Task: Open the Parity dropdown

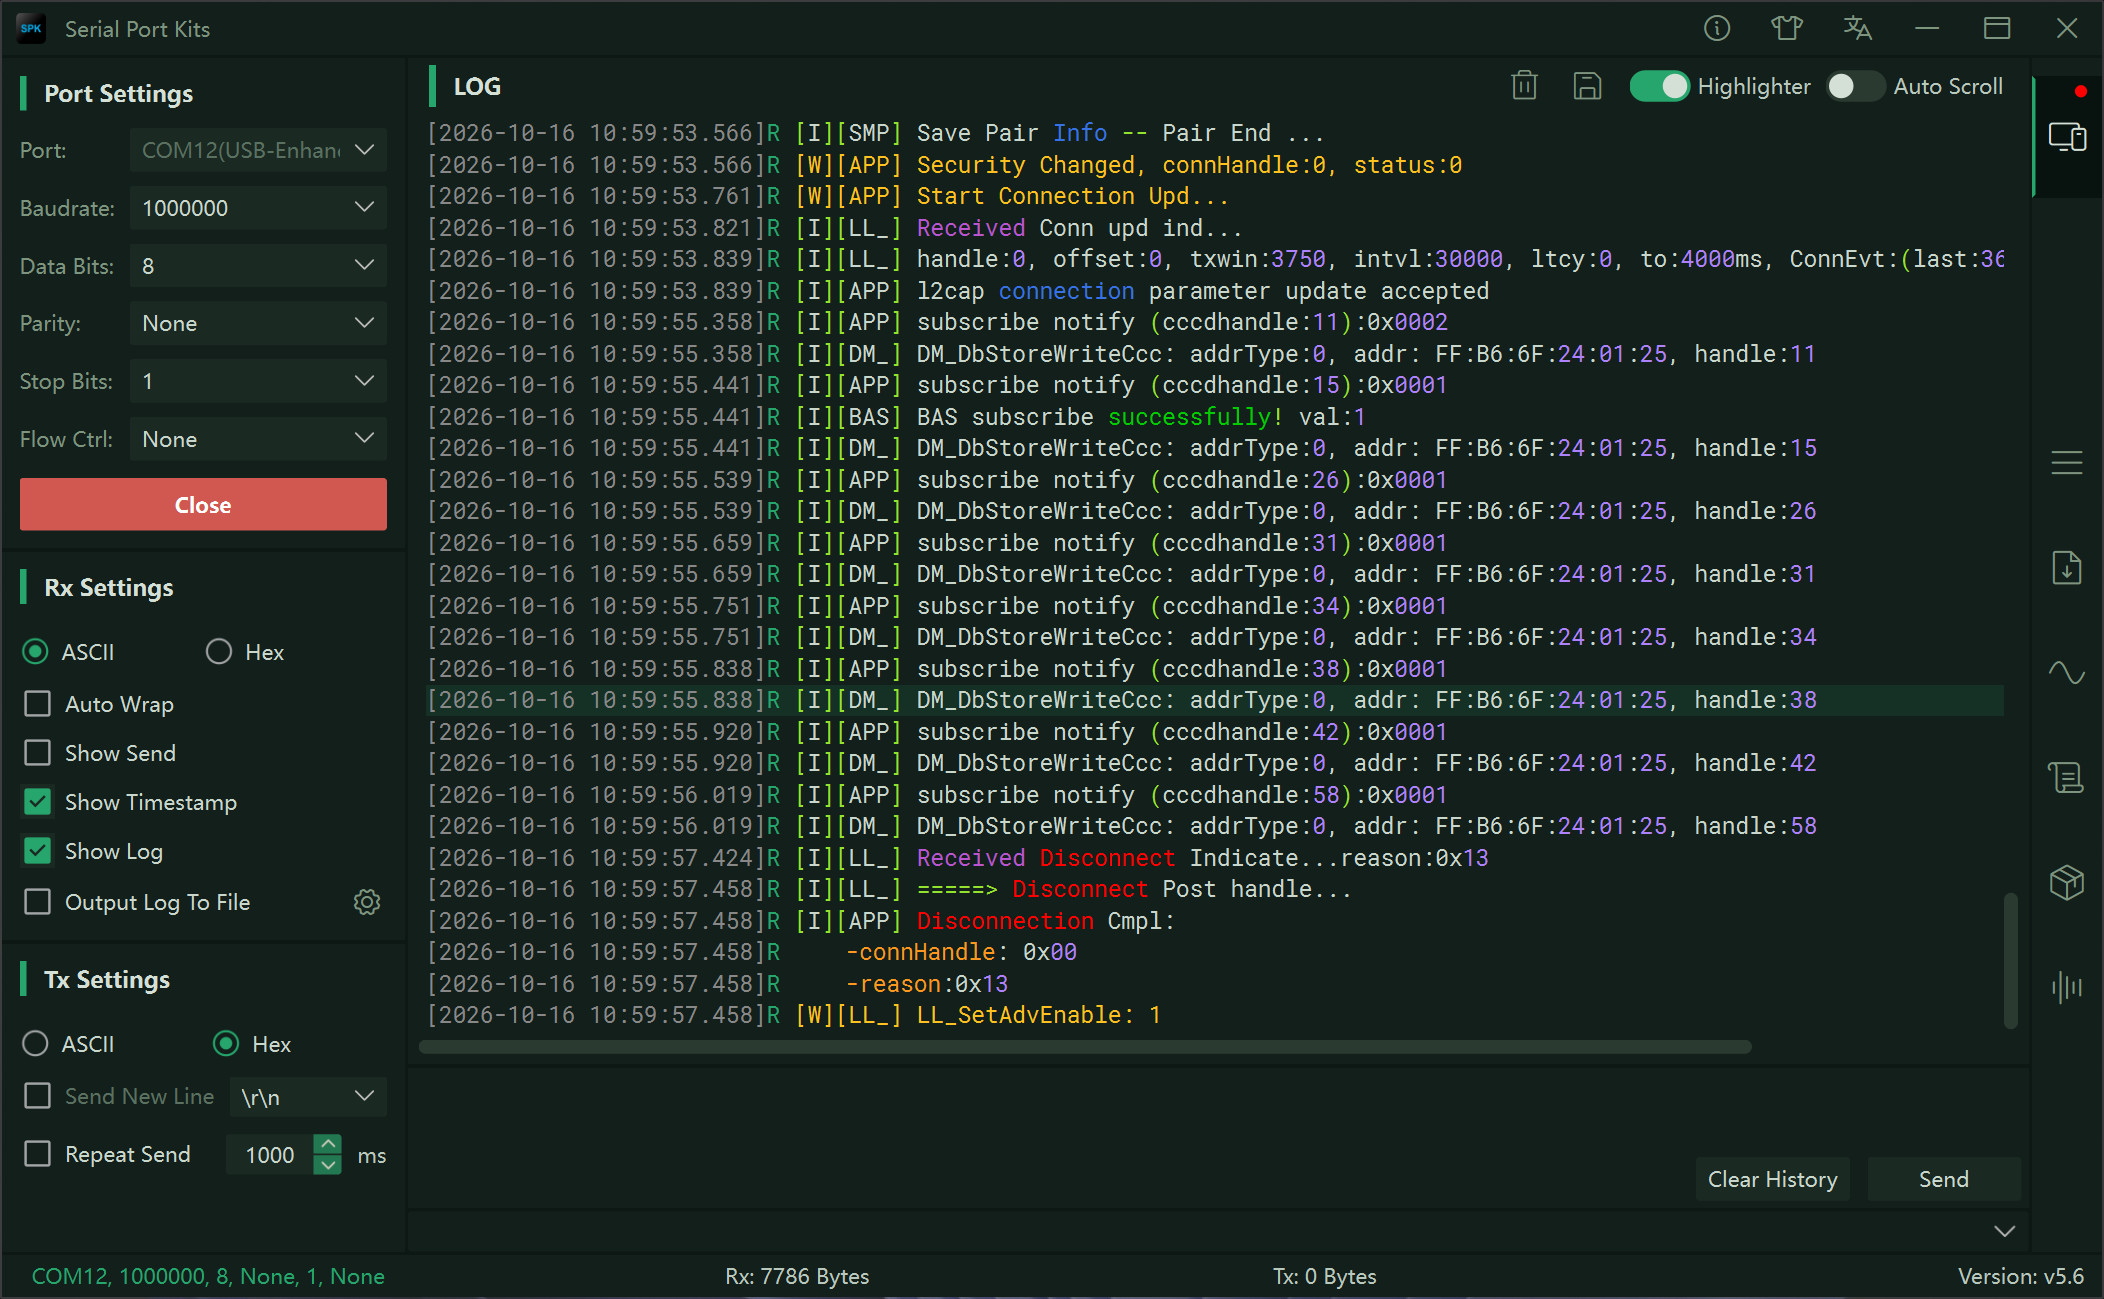Action: [258, 323]
